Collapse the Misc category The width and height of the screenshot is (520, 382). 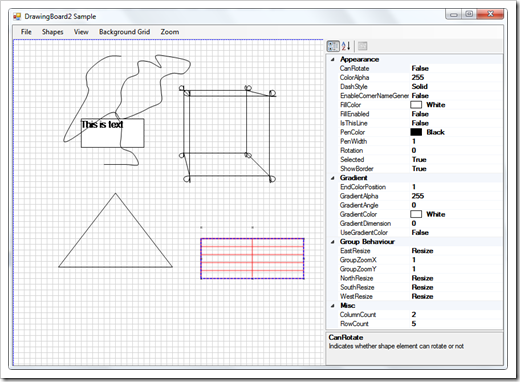pos(332,306)
